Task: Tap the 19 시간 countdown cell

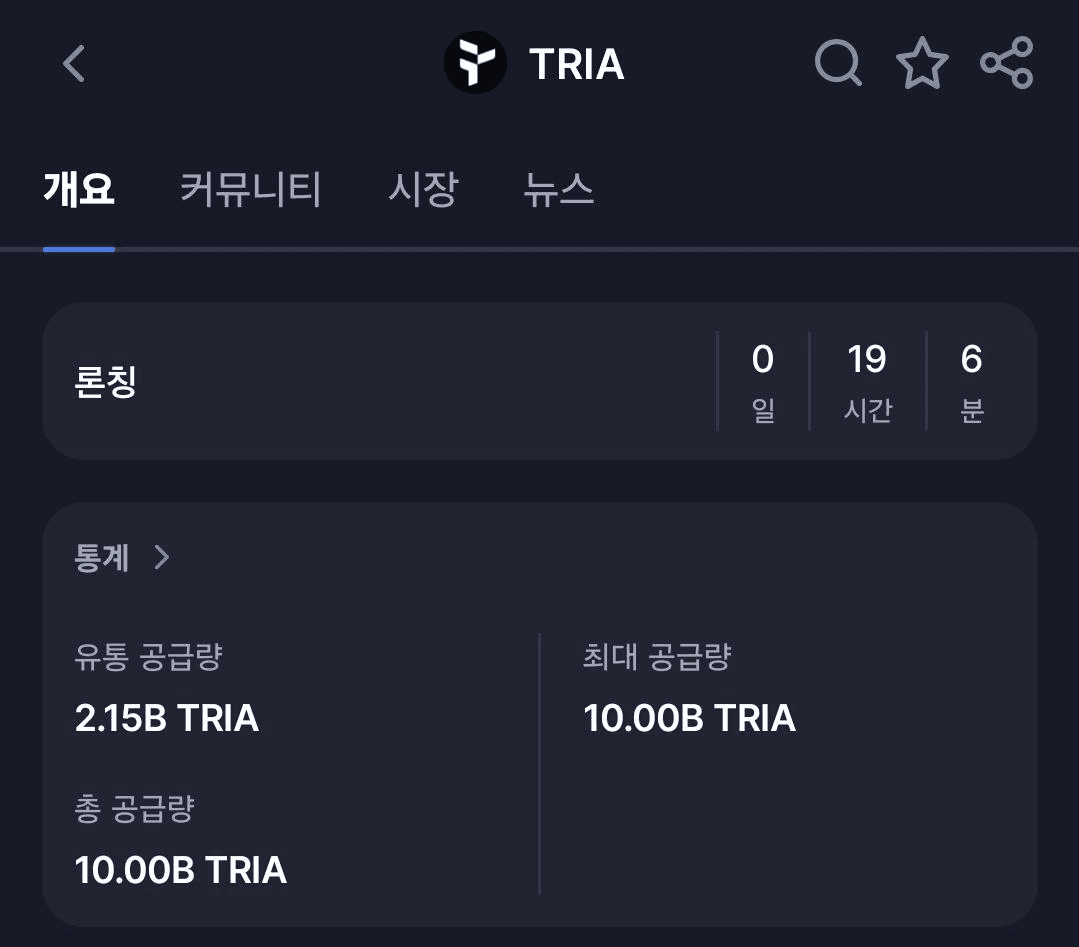Action: point(867,382)
